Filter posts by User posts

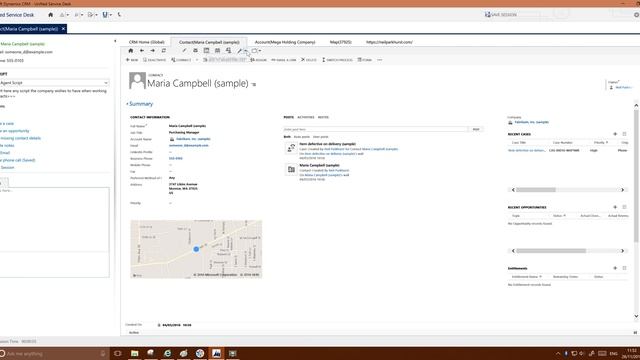coord(320,137)
